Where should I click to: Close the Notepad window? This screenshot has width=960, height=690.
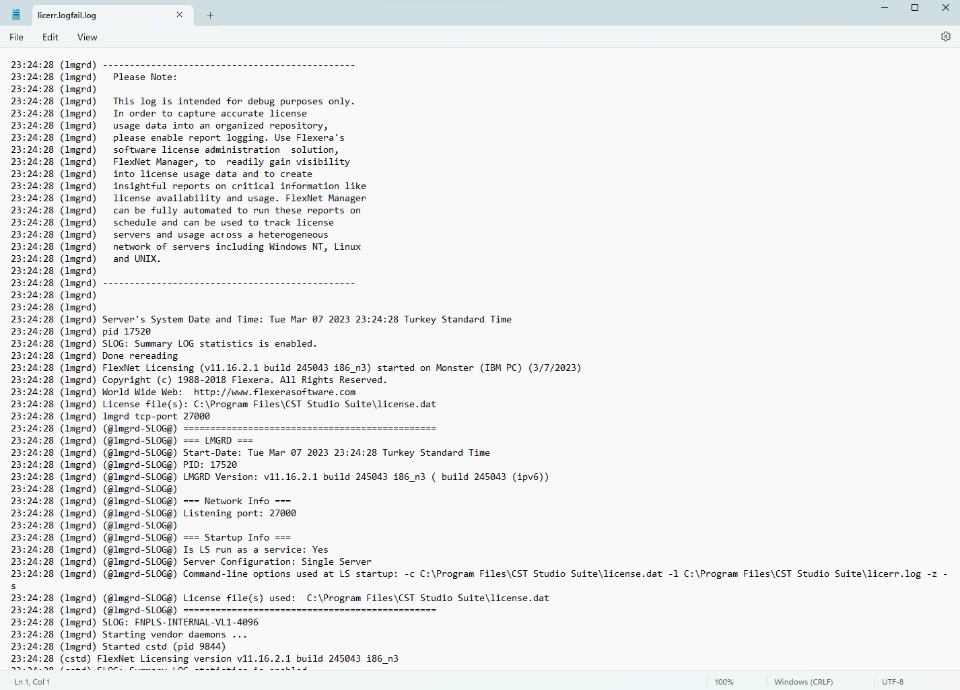[x=945, y=8]
